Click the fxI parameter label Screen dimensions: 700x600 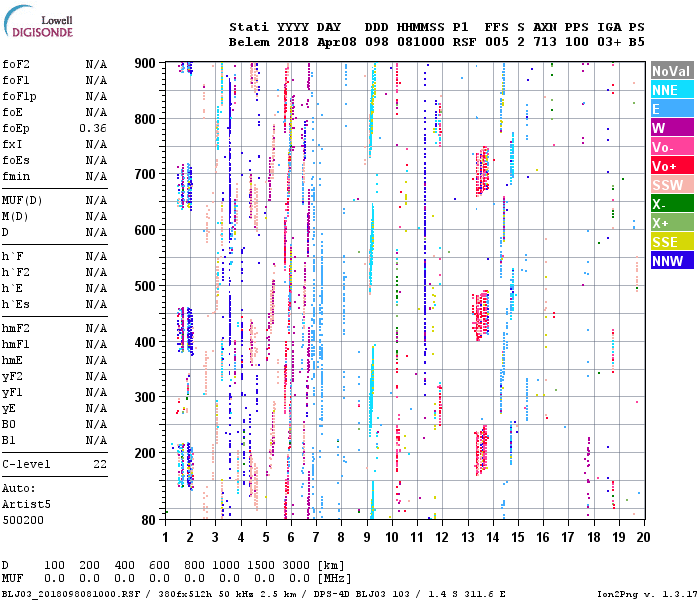coord(12,144)
